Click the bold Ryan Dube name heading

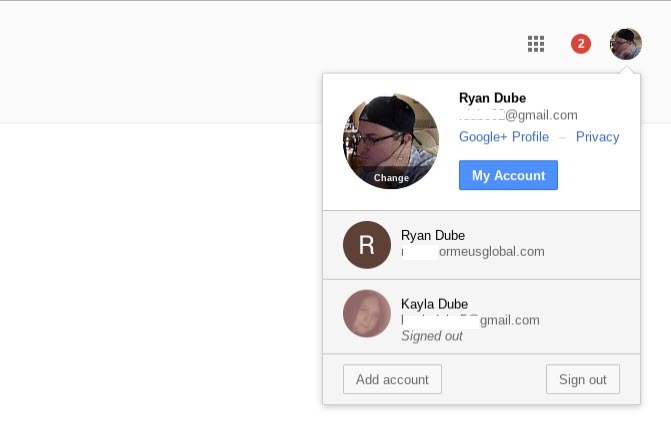tap(492, 98)
